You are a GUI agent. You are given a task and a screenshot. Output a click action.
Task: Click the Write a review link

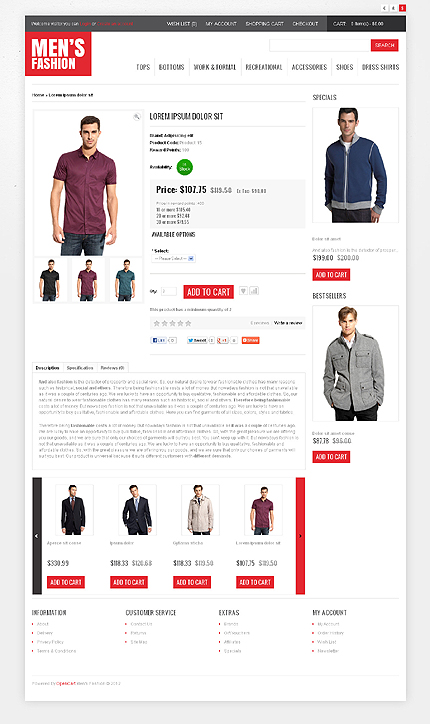click(x=288, y=323)
